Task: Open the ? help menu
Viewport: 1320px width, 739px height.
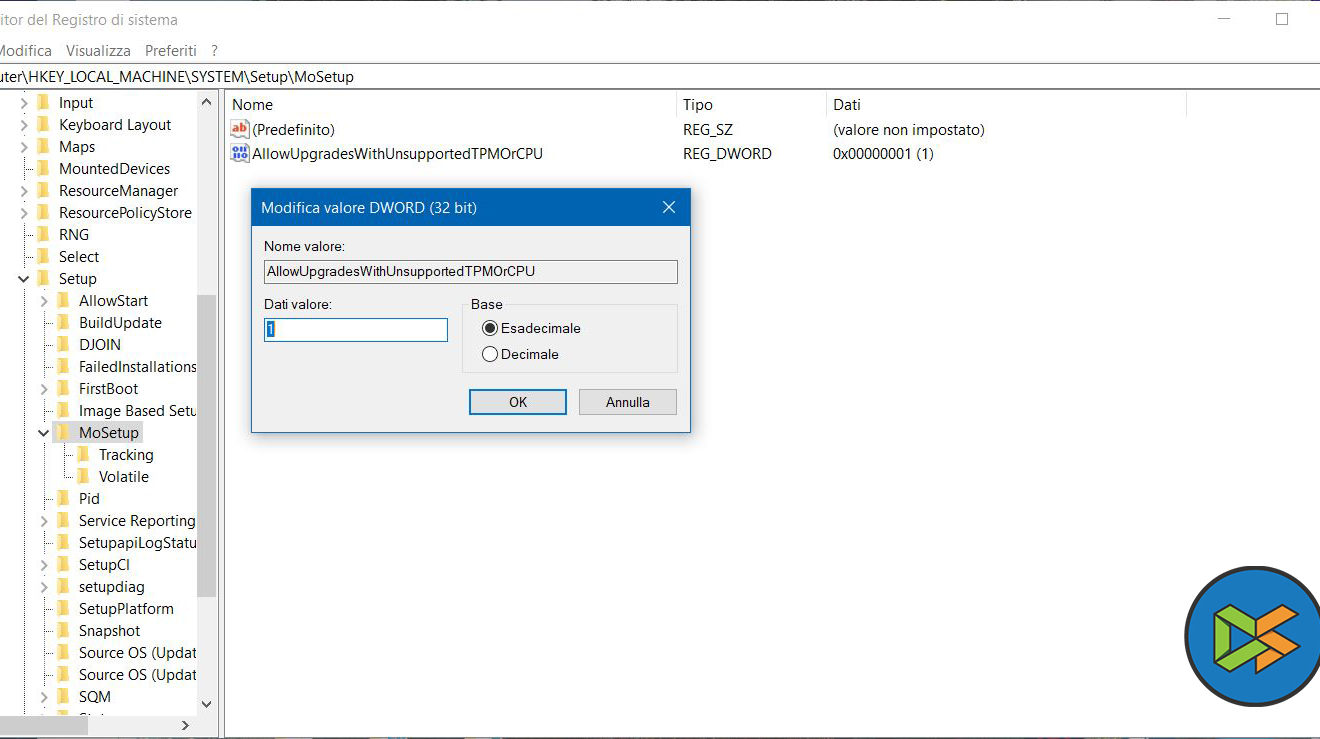Action: tap(214, 50)
